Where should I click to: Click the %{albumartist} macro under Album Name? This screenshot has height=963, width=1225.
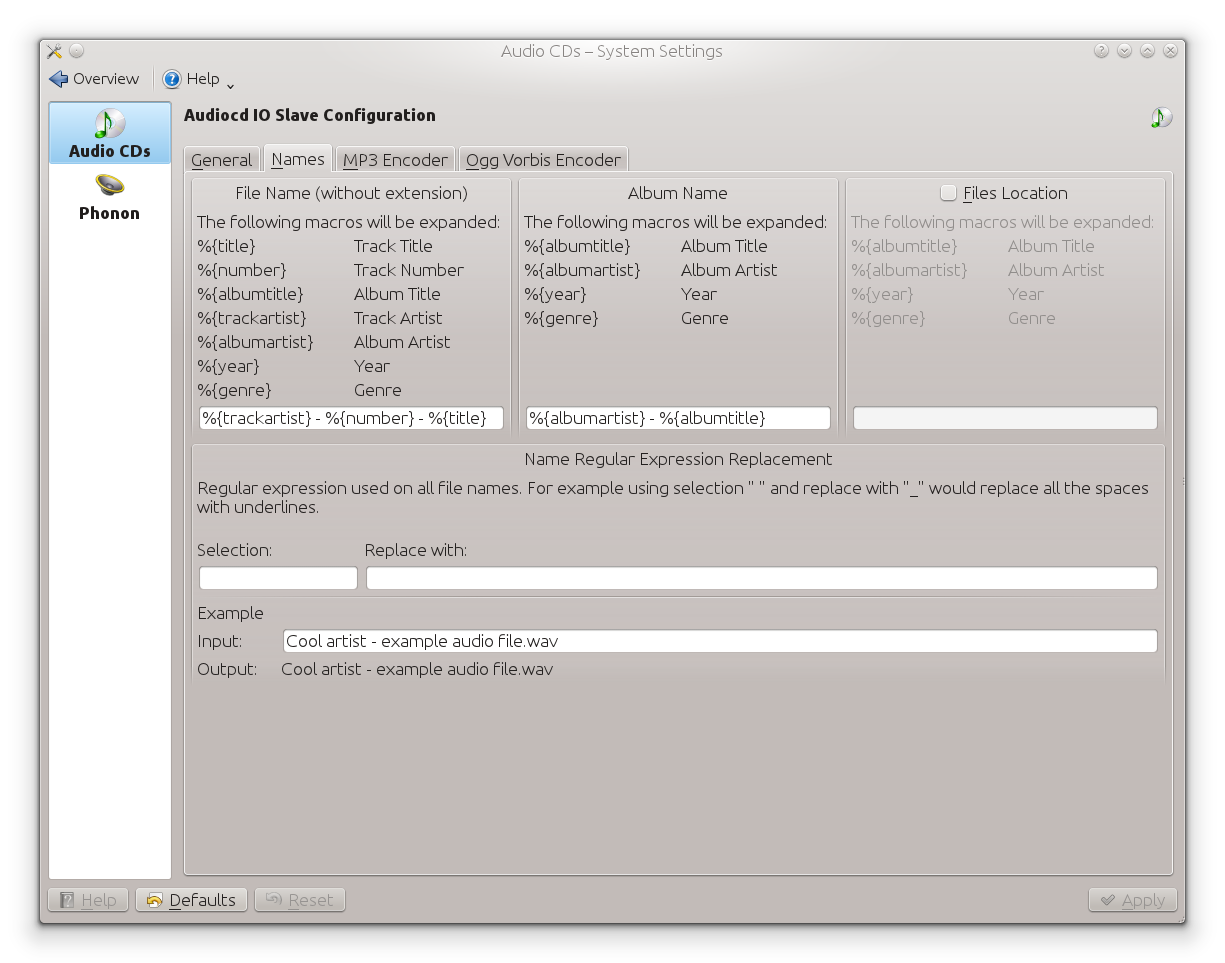click(x=582, y=270)
